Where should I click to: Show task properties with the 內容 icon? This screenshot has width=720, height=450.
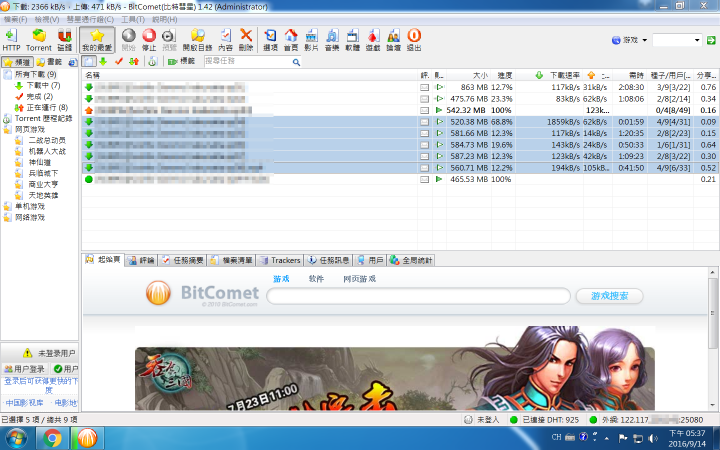pyautogui.click(x=225, y=40)
